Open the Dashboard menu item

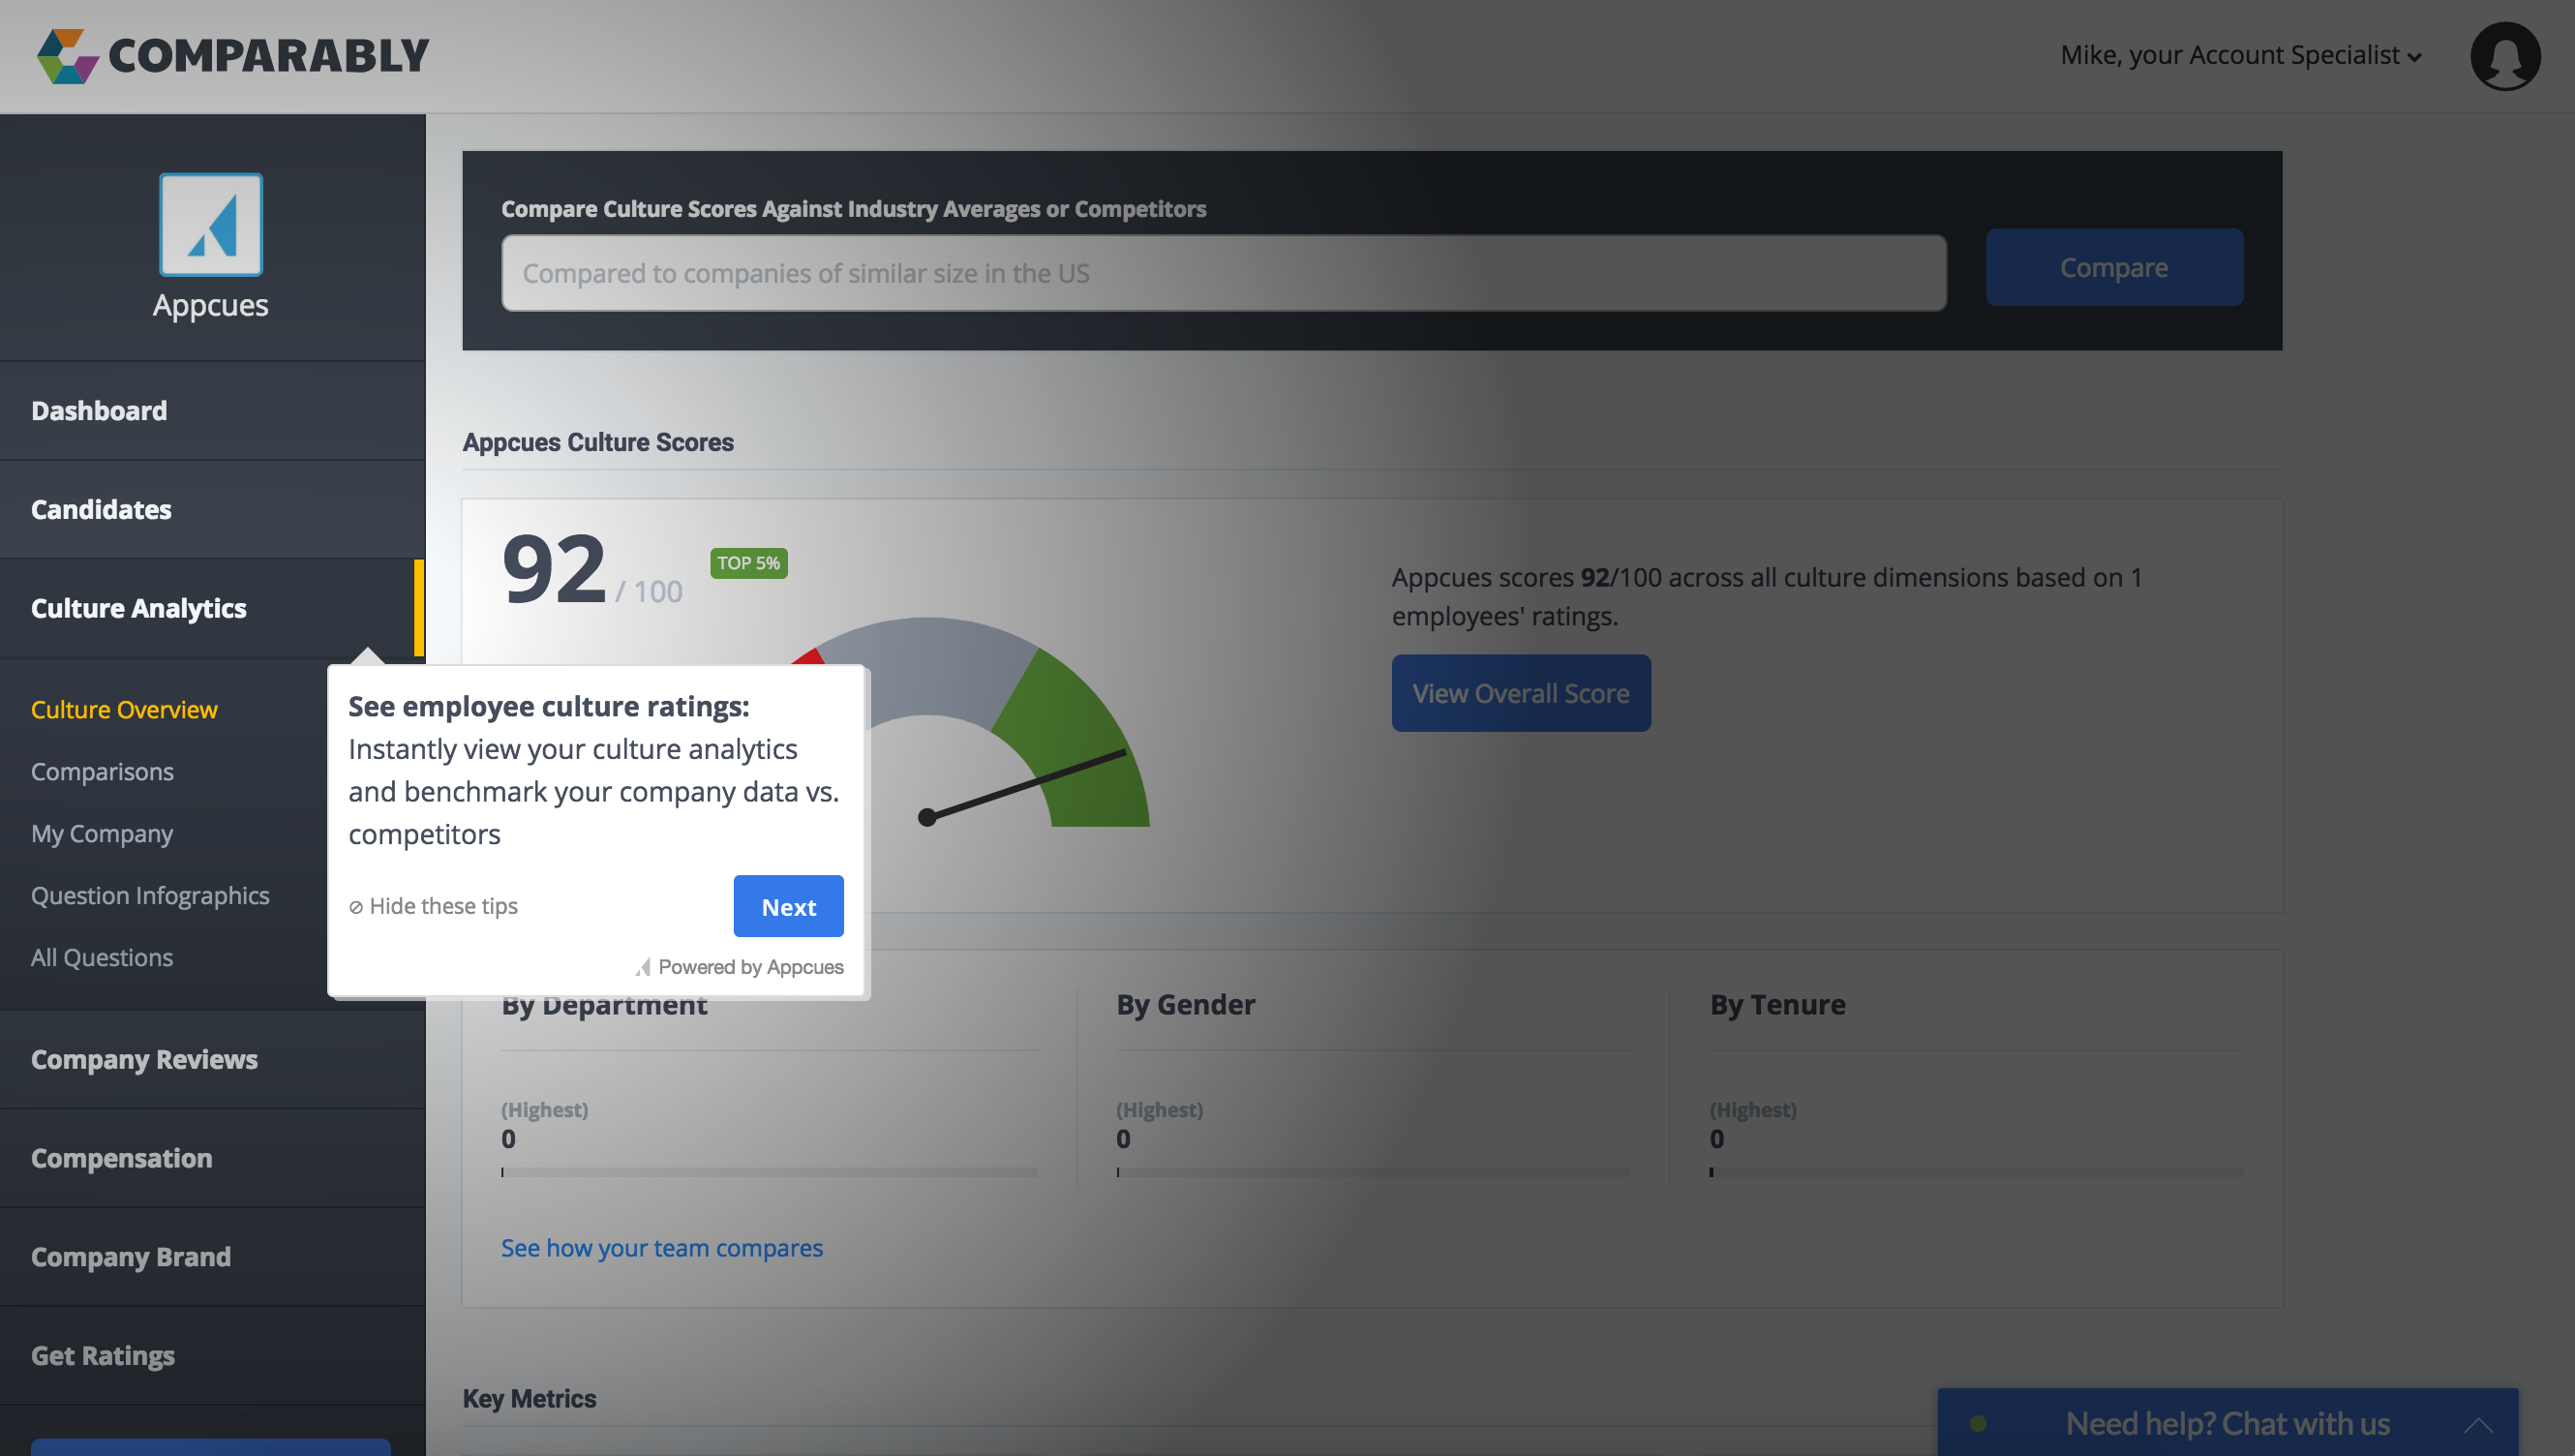coord(213,411)
